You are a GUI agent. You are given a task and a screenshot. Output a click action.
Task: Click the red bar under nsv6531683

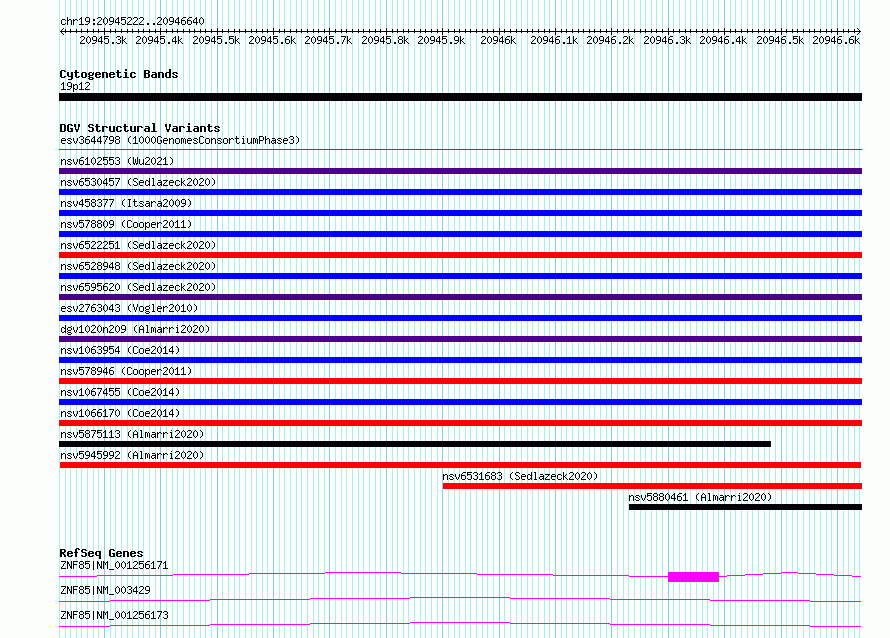click(652, 486)
